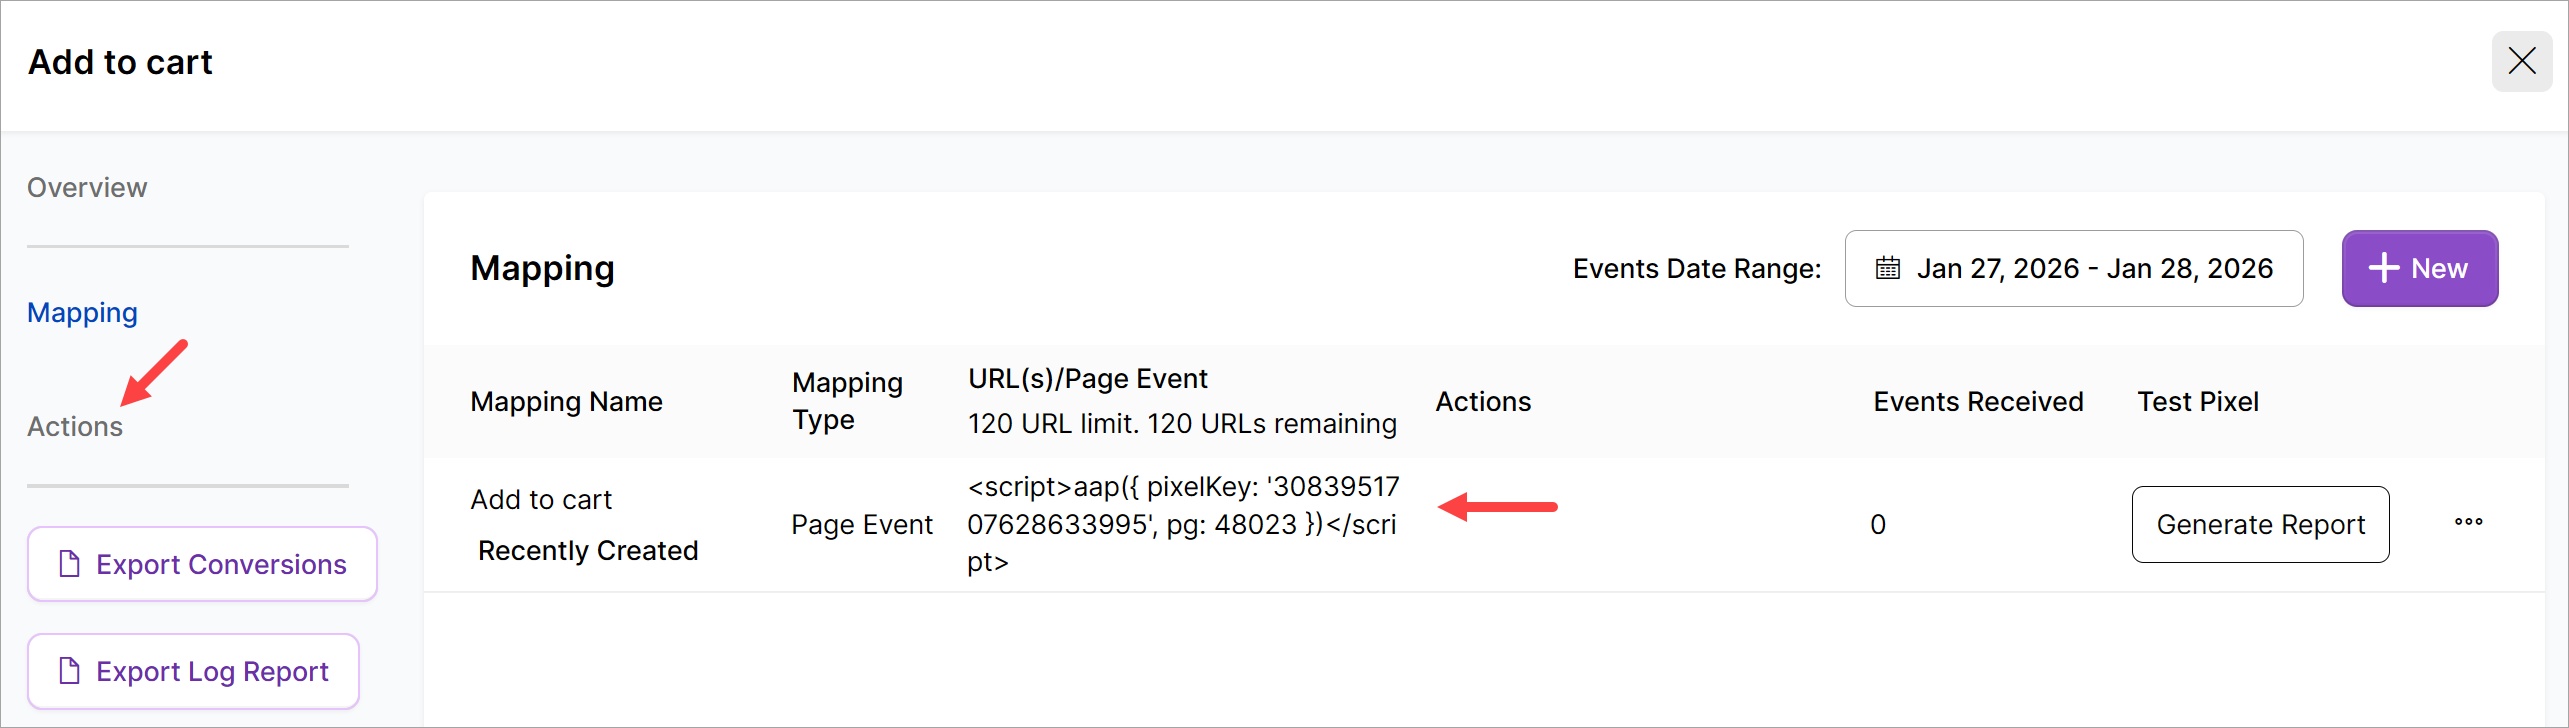Click the Test Pixel column header
Screen dimensions: 2569x728
pos(2198,402)
